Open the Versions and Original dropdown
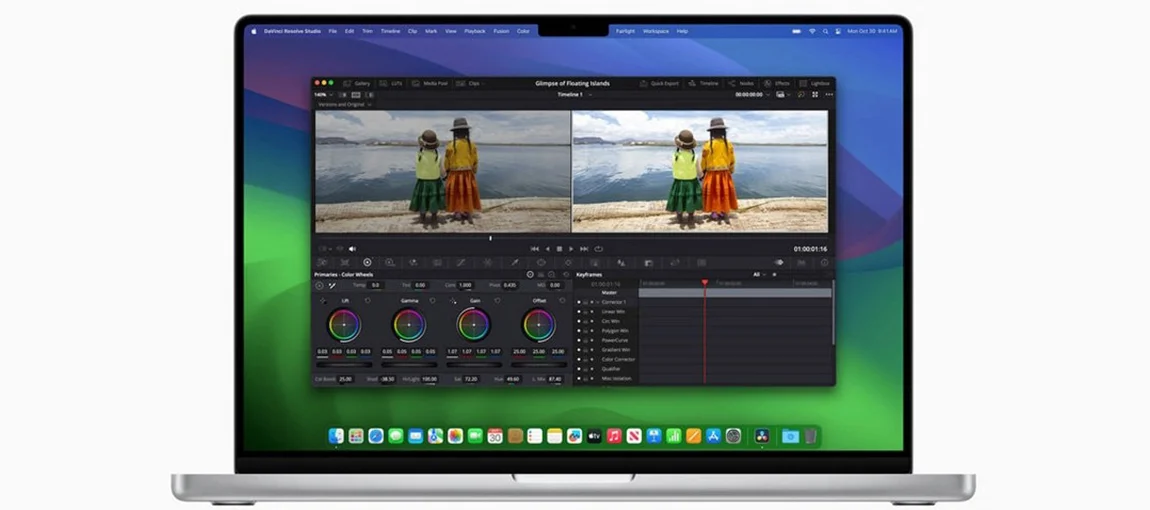Screen dimensions: 1150x510 345,104
